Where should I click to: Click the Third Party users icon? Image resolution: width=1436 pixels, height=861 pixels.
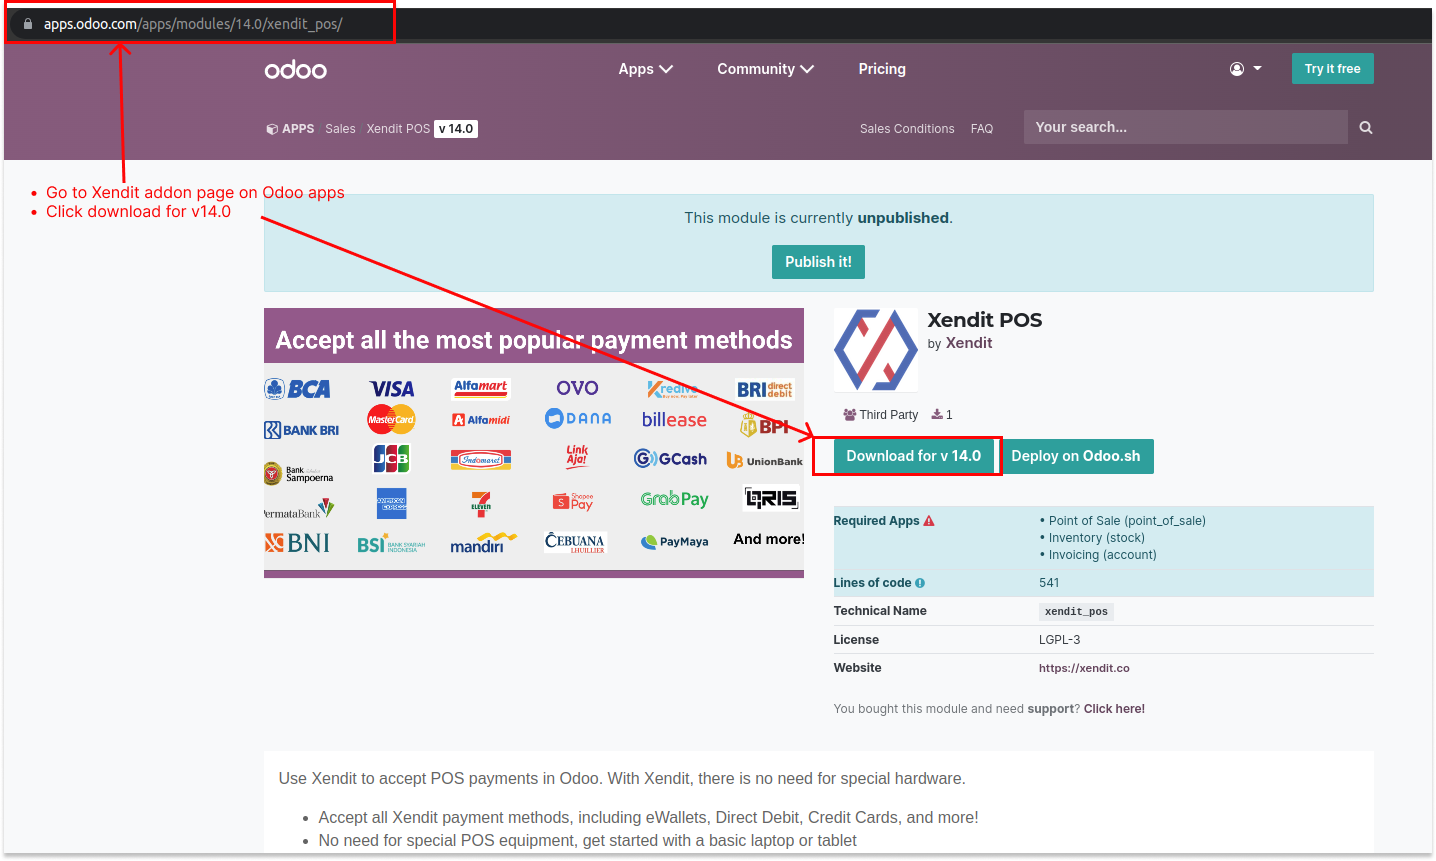pos(850,415)
